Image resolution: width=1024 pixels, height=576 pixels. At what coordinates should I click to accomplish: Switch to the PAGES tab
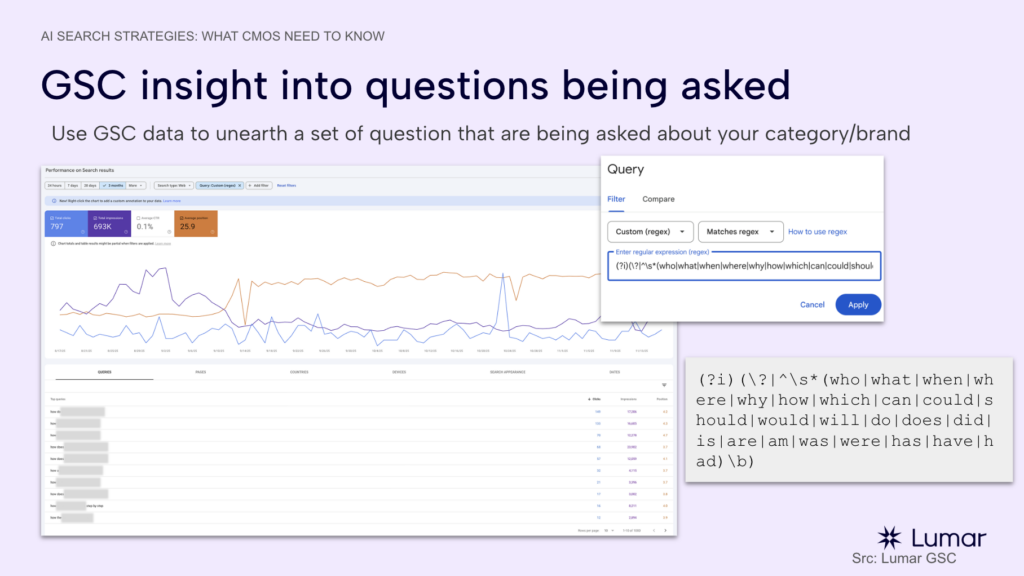tap(201, 371)
